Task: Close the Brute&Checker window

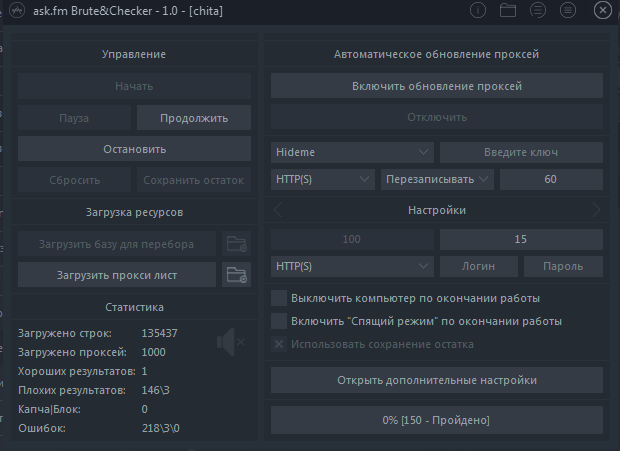Action: point(603,10)
